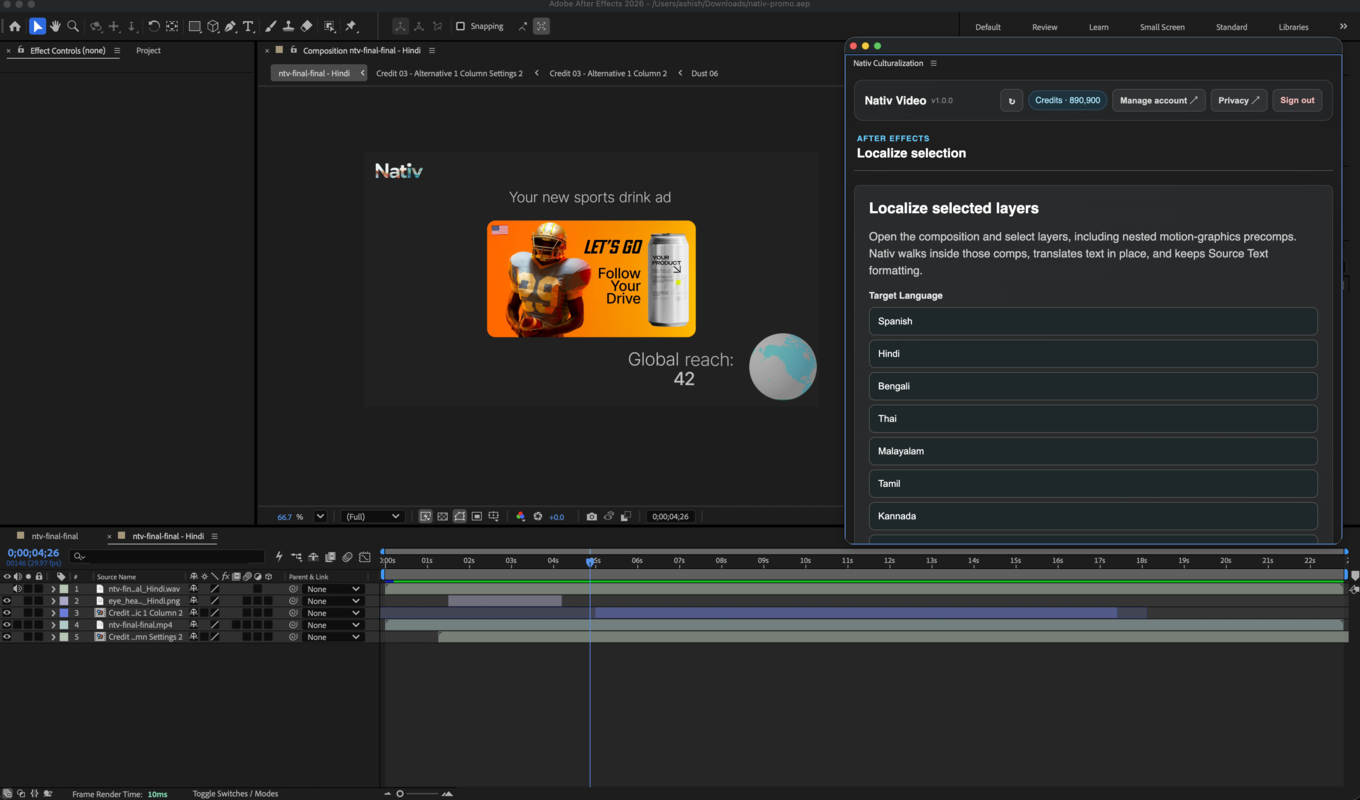1360x800 pixels.
Task: Expand layer 4 ntv-final-final.mp4 properties
Action: (x=53, y=625)
